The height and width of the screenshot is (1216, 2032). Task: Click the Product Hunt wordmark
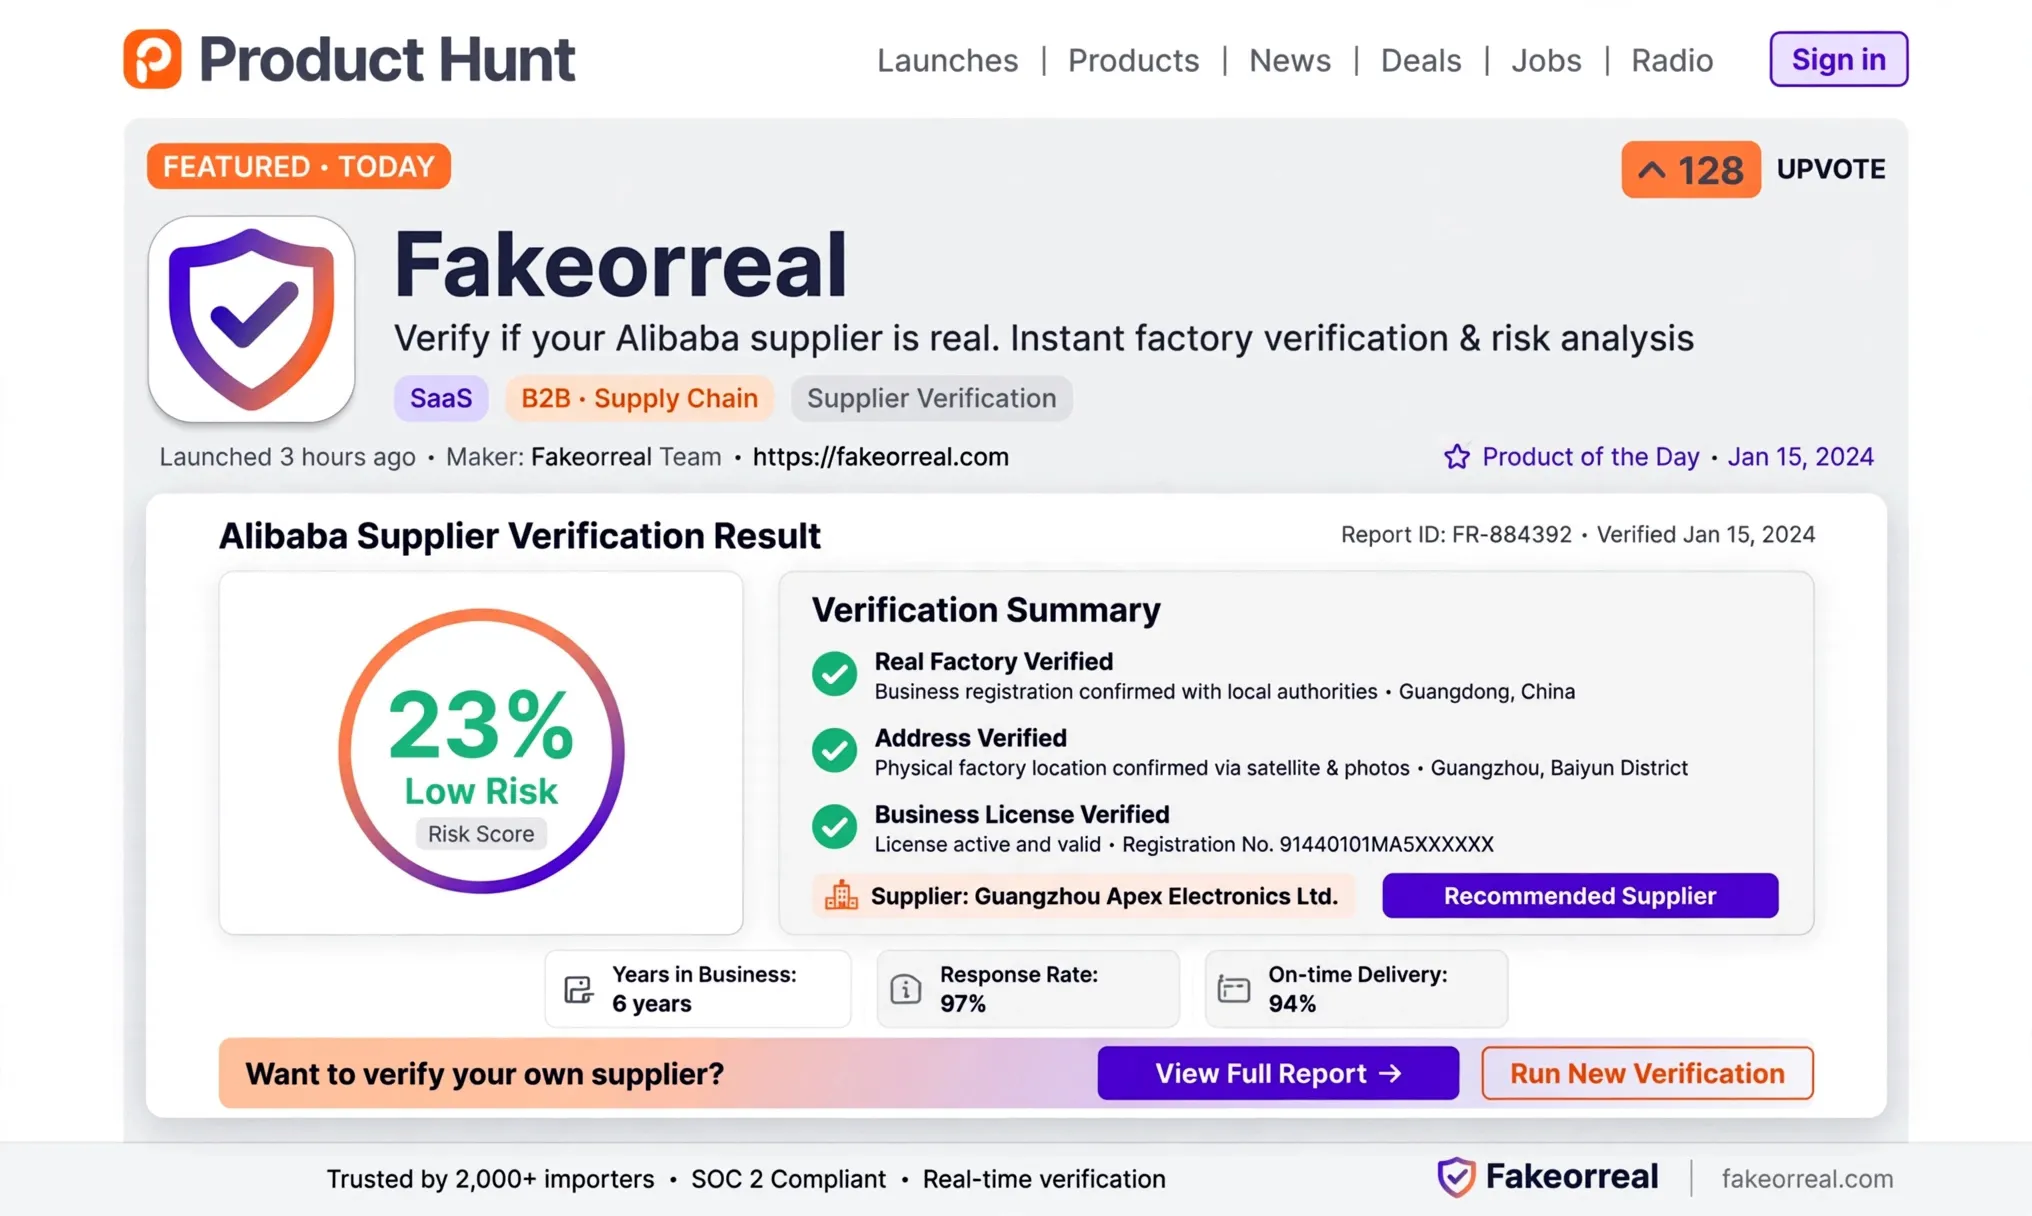(387, 59)
